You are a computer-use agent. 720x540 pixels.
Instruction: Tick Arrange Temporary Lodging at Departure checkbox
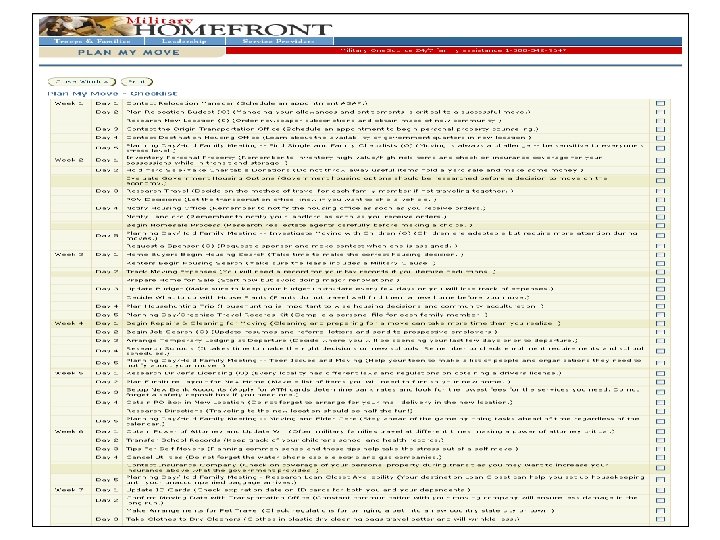[660, 341]
